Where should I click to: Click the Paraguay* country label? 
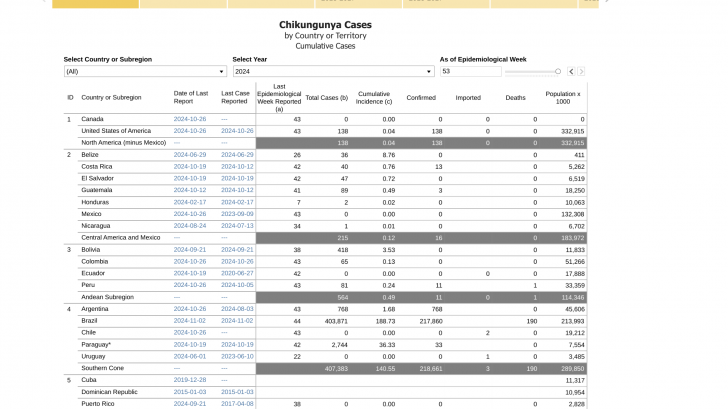click(x=98, y=344)
